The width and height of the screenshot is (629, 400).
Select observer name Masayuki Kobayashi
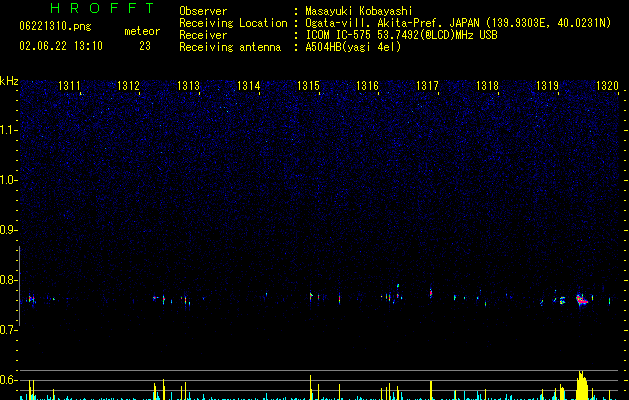click(359, 11)
